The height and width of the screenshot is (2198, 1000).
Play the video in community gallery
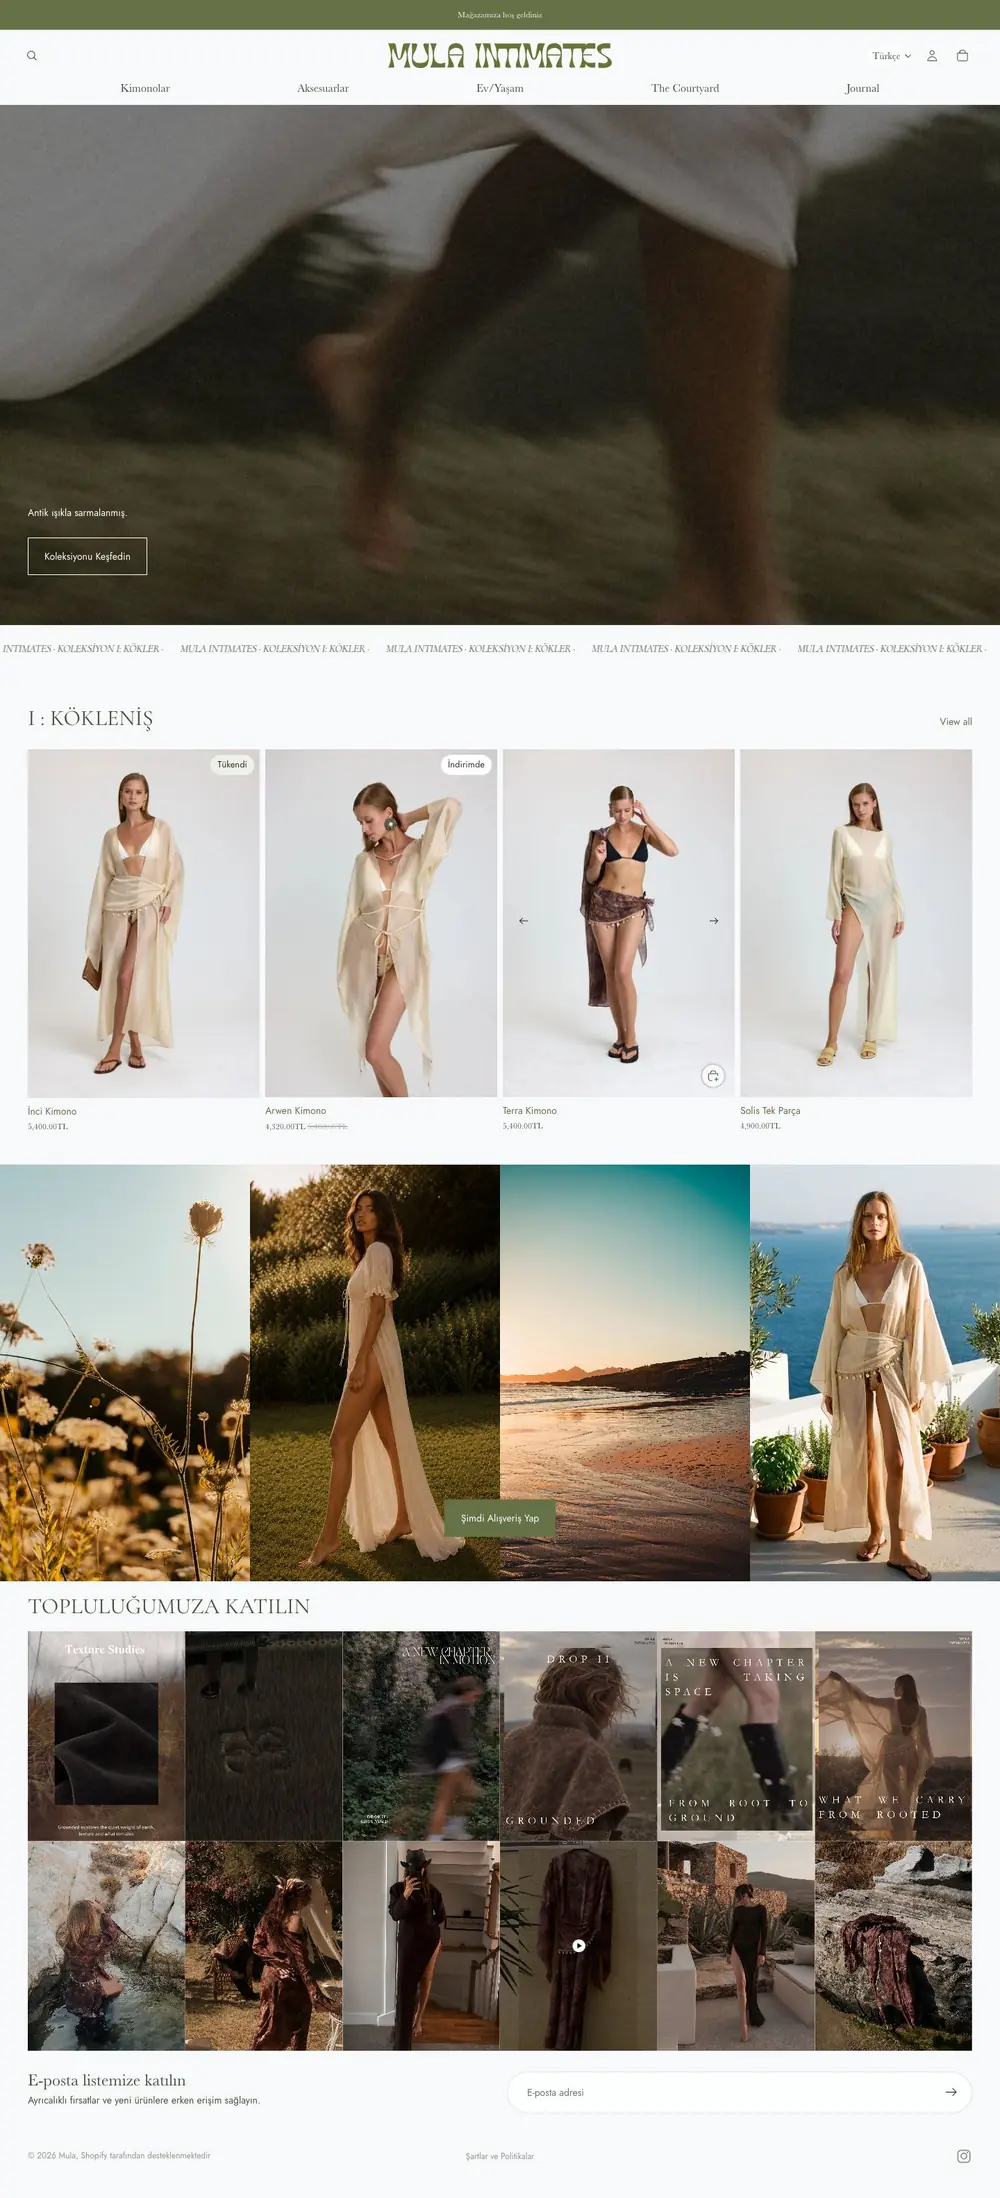(578, 1945)
